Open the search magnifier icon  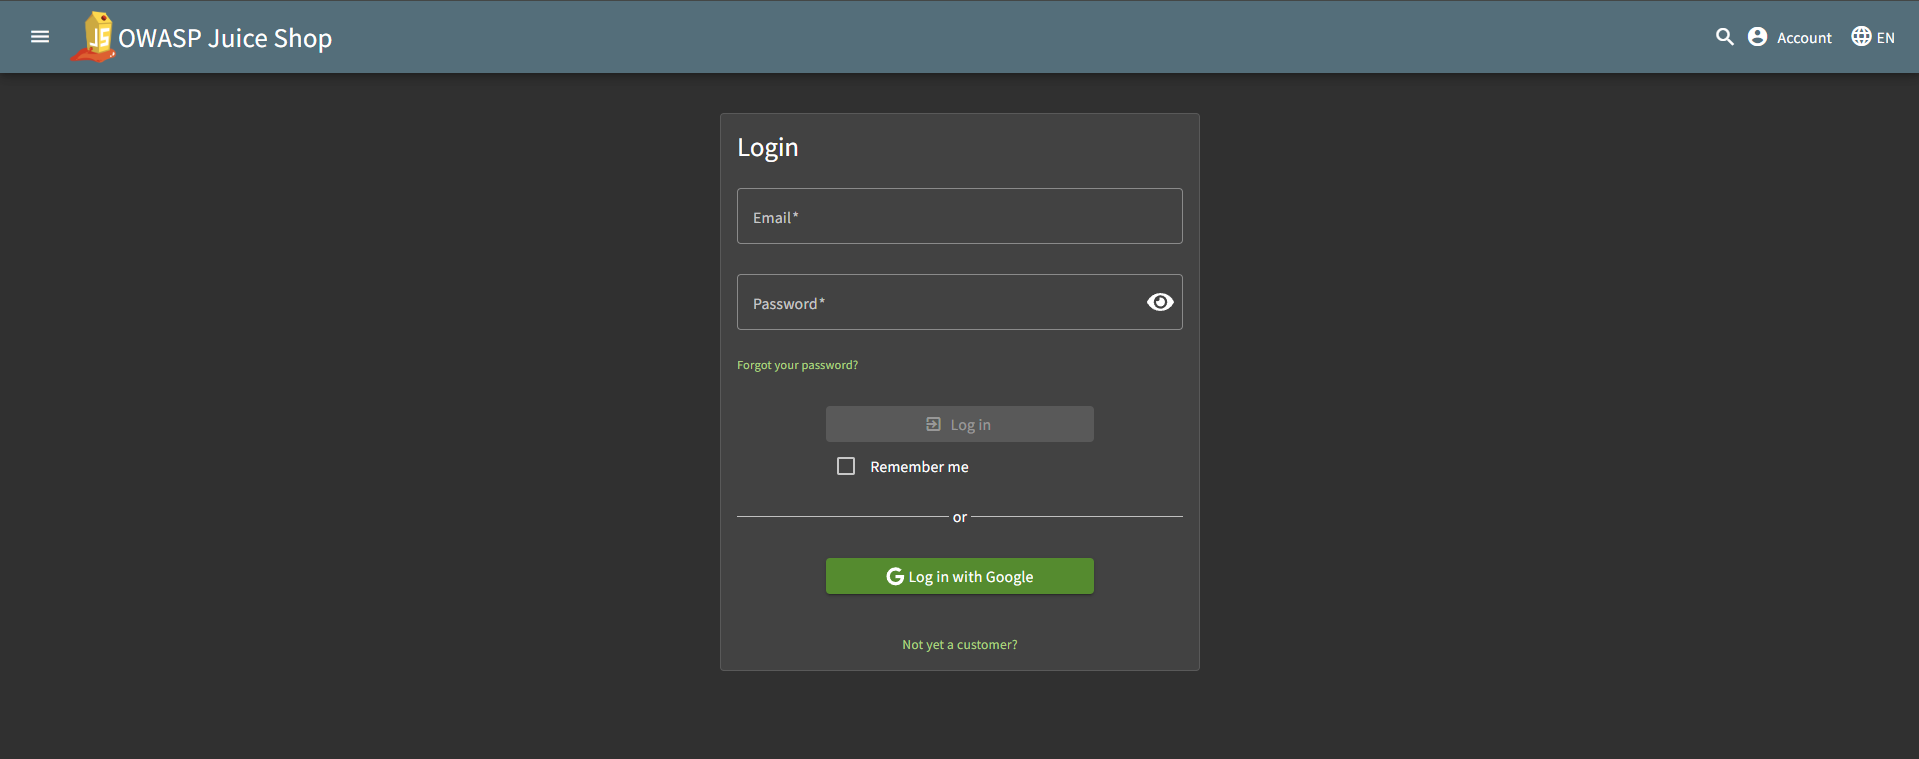tap(1725, 37)
